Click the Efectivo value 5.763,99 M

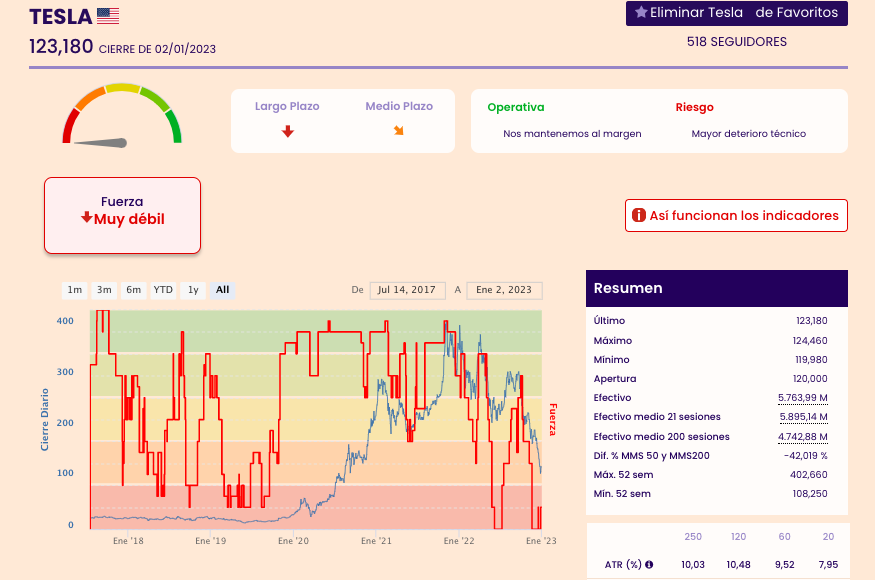pyautogui.click(x=802, y=398)
